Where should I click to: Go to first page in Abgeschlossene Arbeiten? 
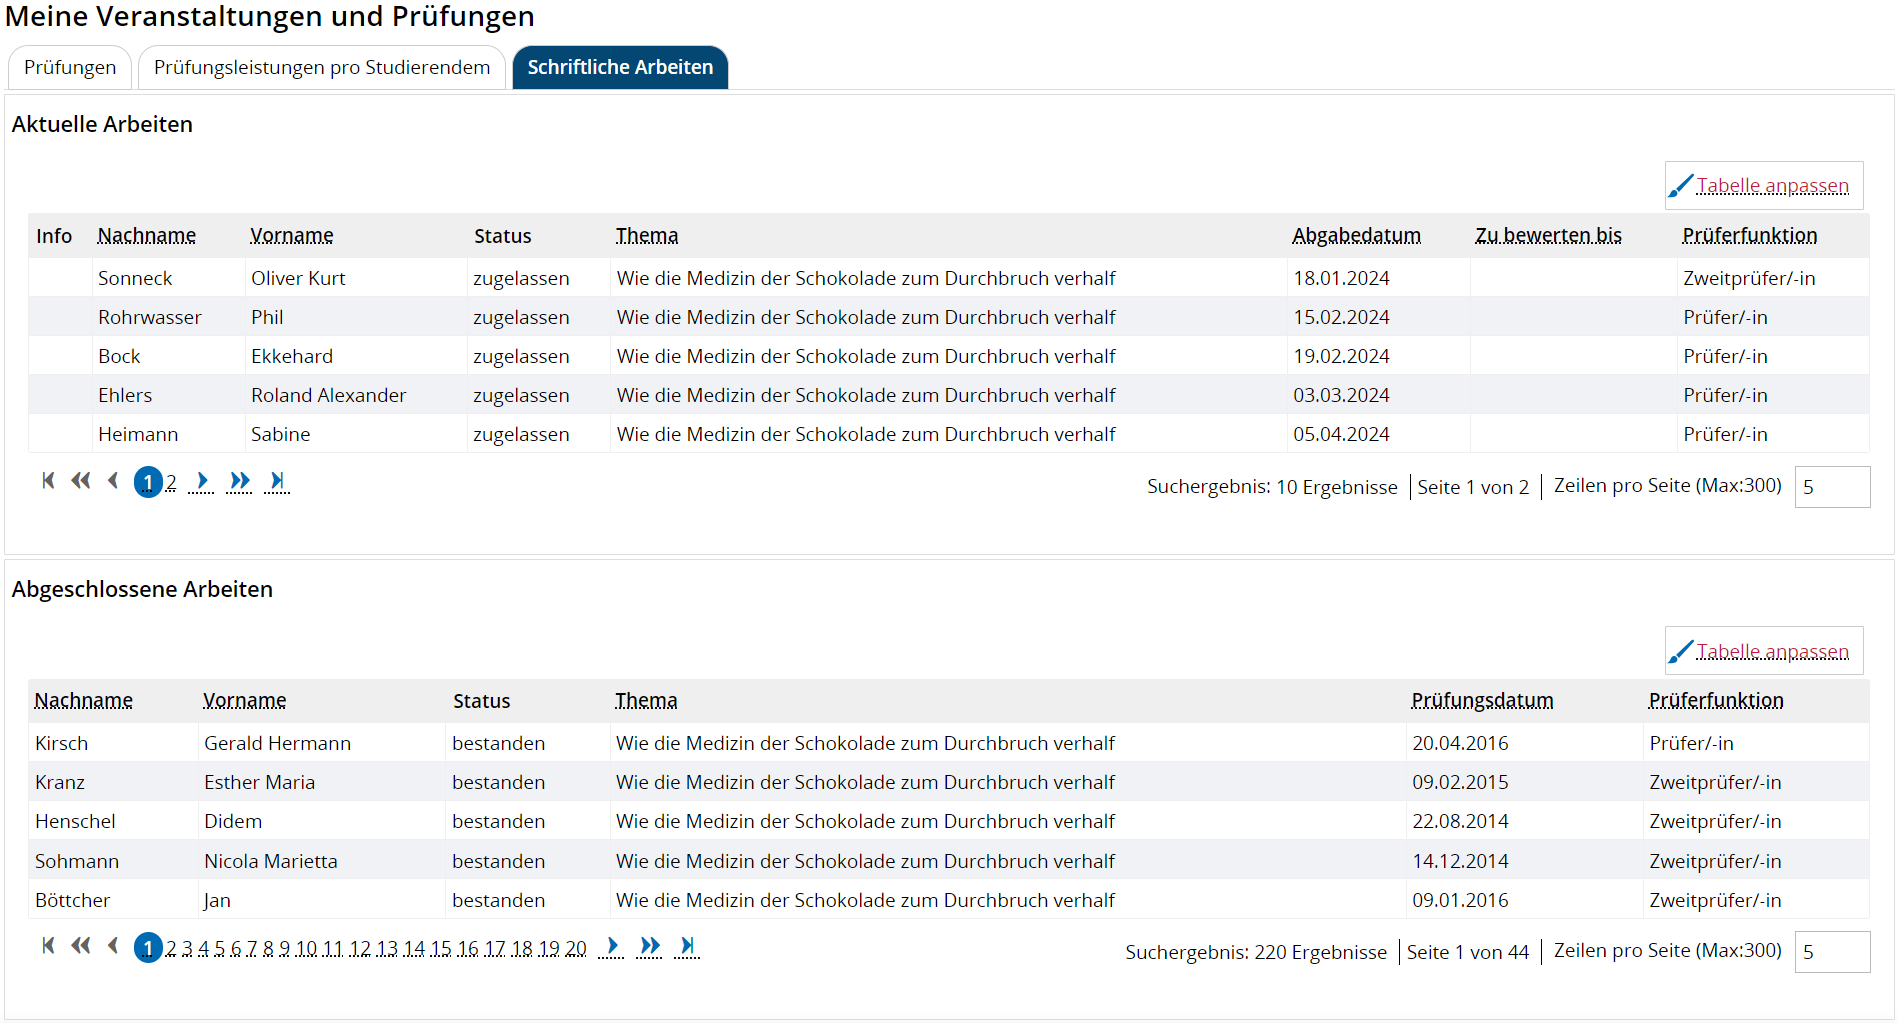[x=48, y=946]
